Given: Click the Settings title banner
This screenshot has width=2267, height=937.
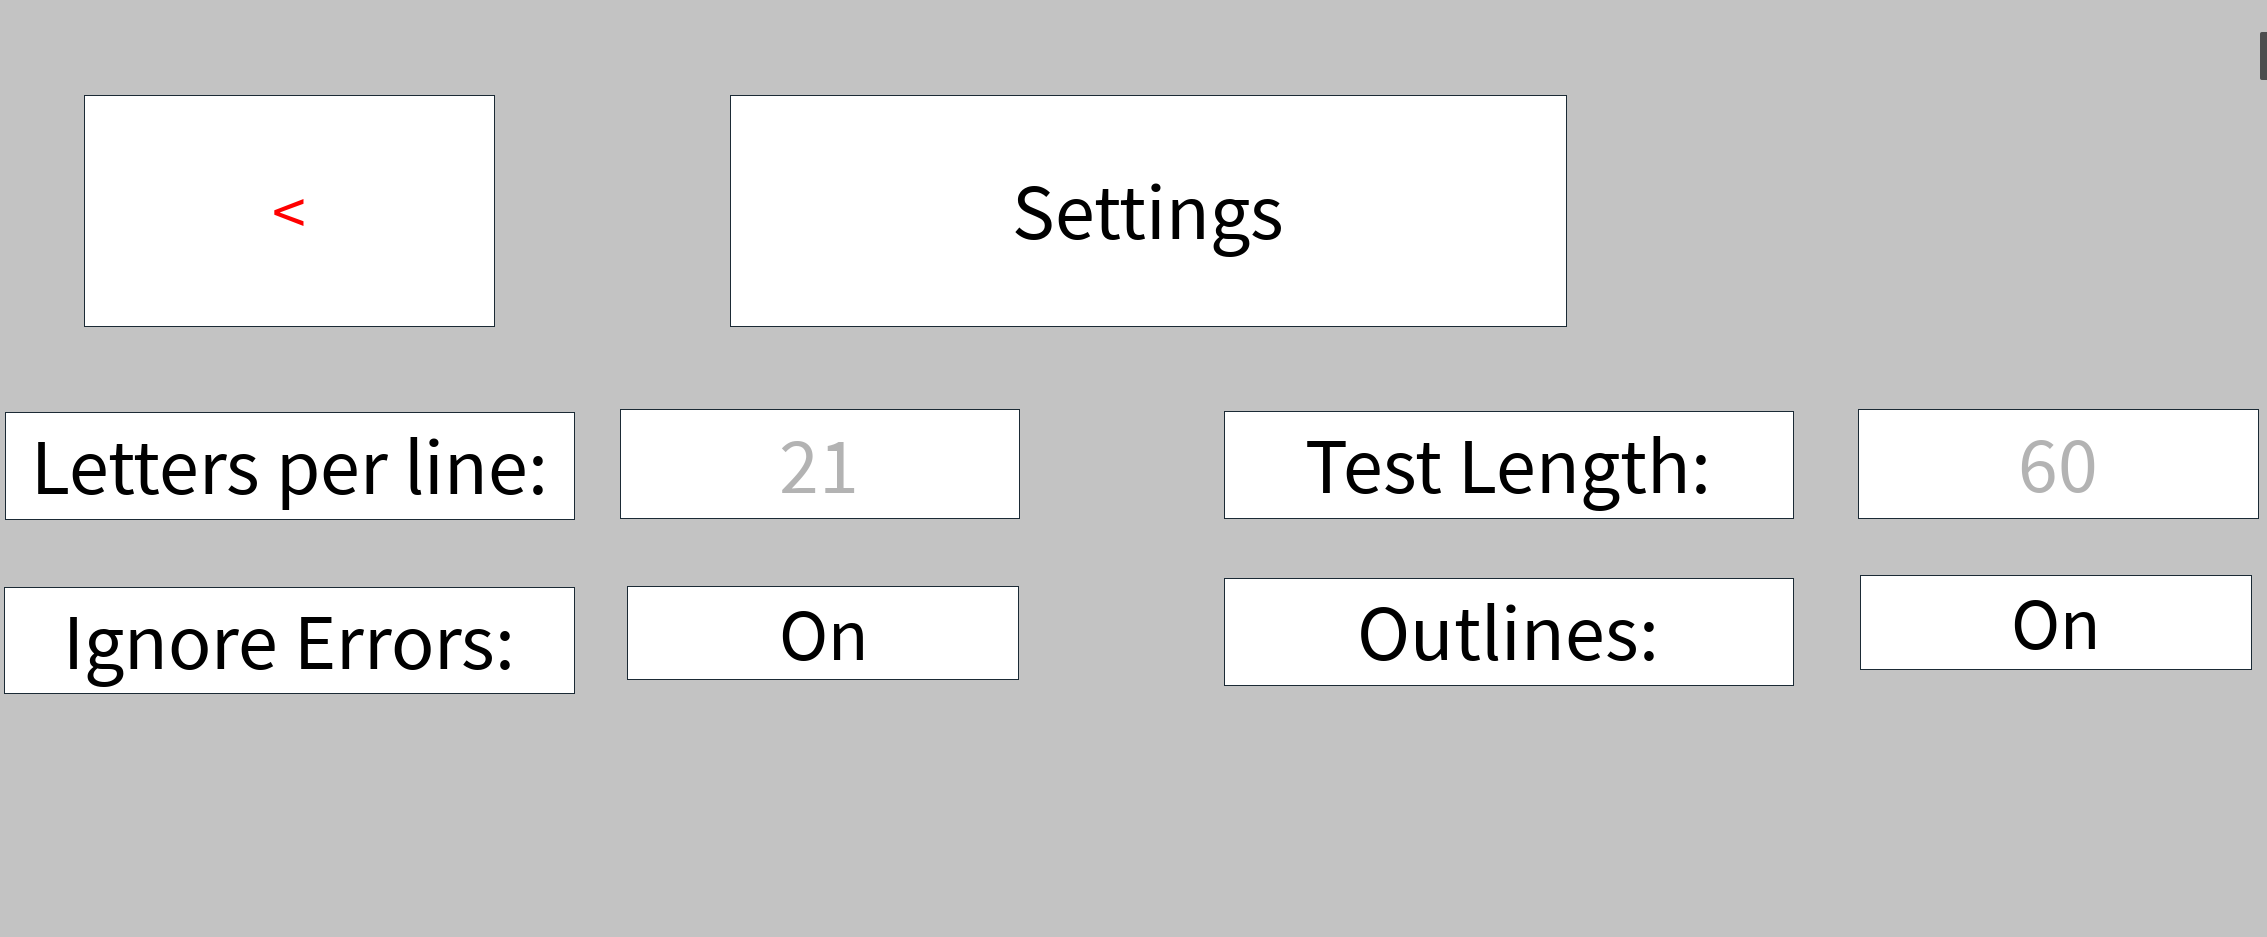Looking at the screenshot, I should 1148,210.
